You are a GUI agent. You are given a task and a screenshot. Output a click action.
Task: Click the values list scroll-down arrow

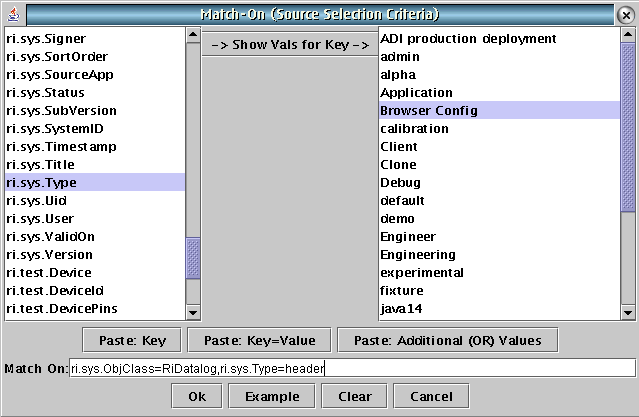(x=628, y=313)
